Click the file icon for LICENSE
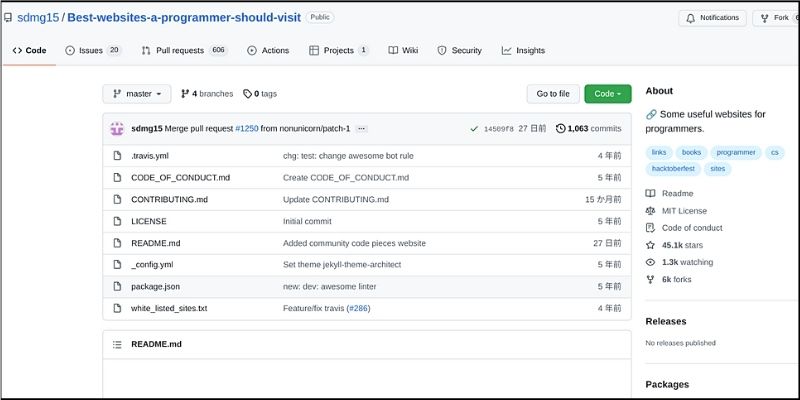800x400 pixels. click(117, 221)
